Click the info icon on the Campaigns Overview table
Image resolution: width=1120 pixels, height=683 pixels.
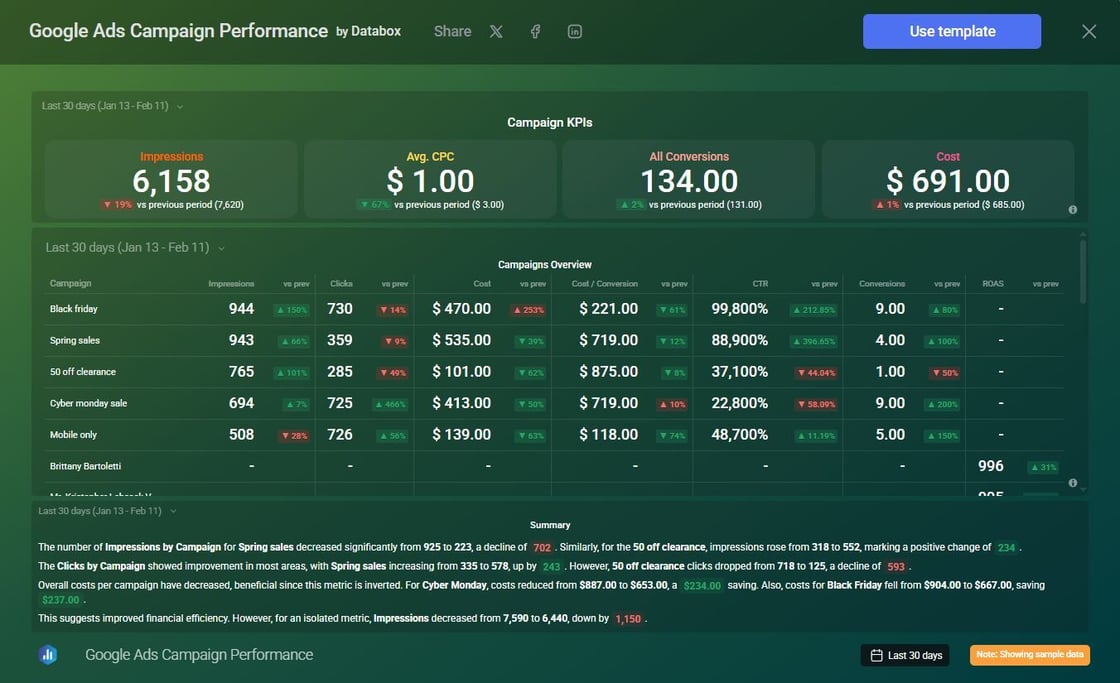pos(1072,483)
